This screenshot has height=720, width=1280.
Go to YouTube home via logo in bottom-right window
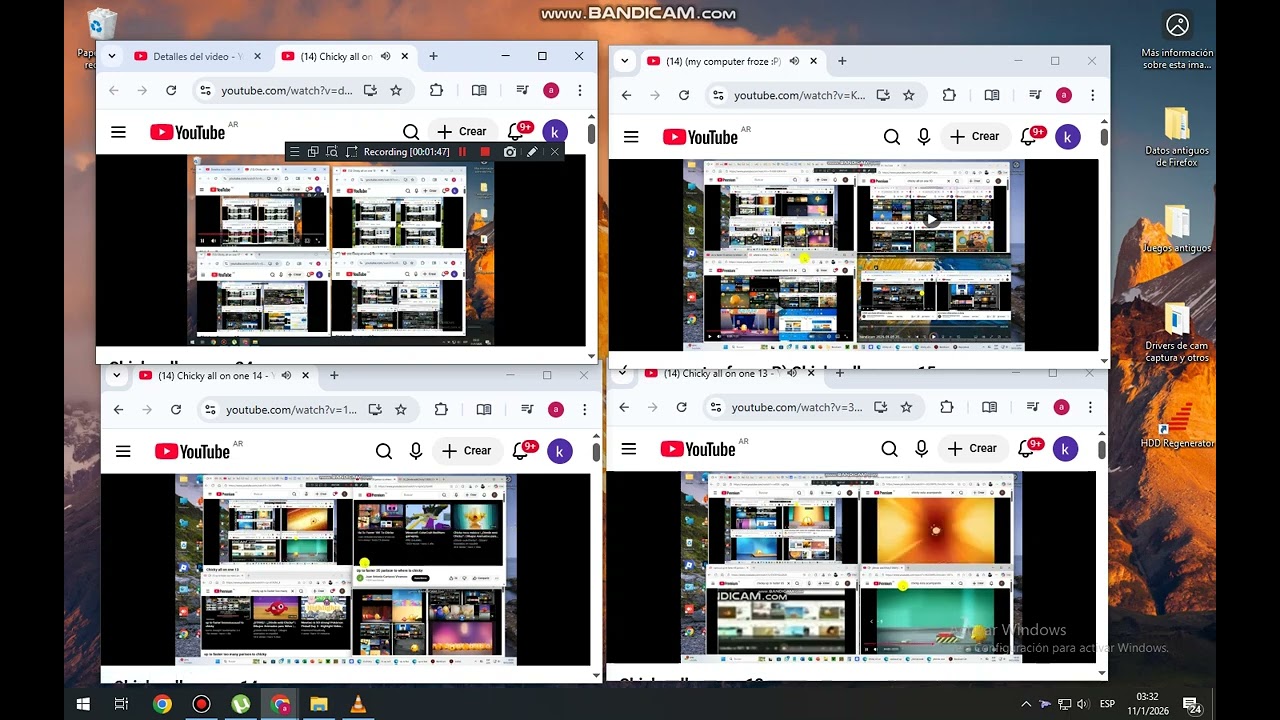pyautogui.click(x=697, y=449)
